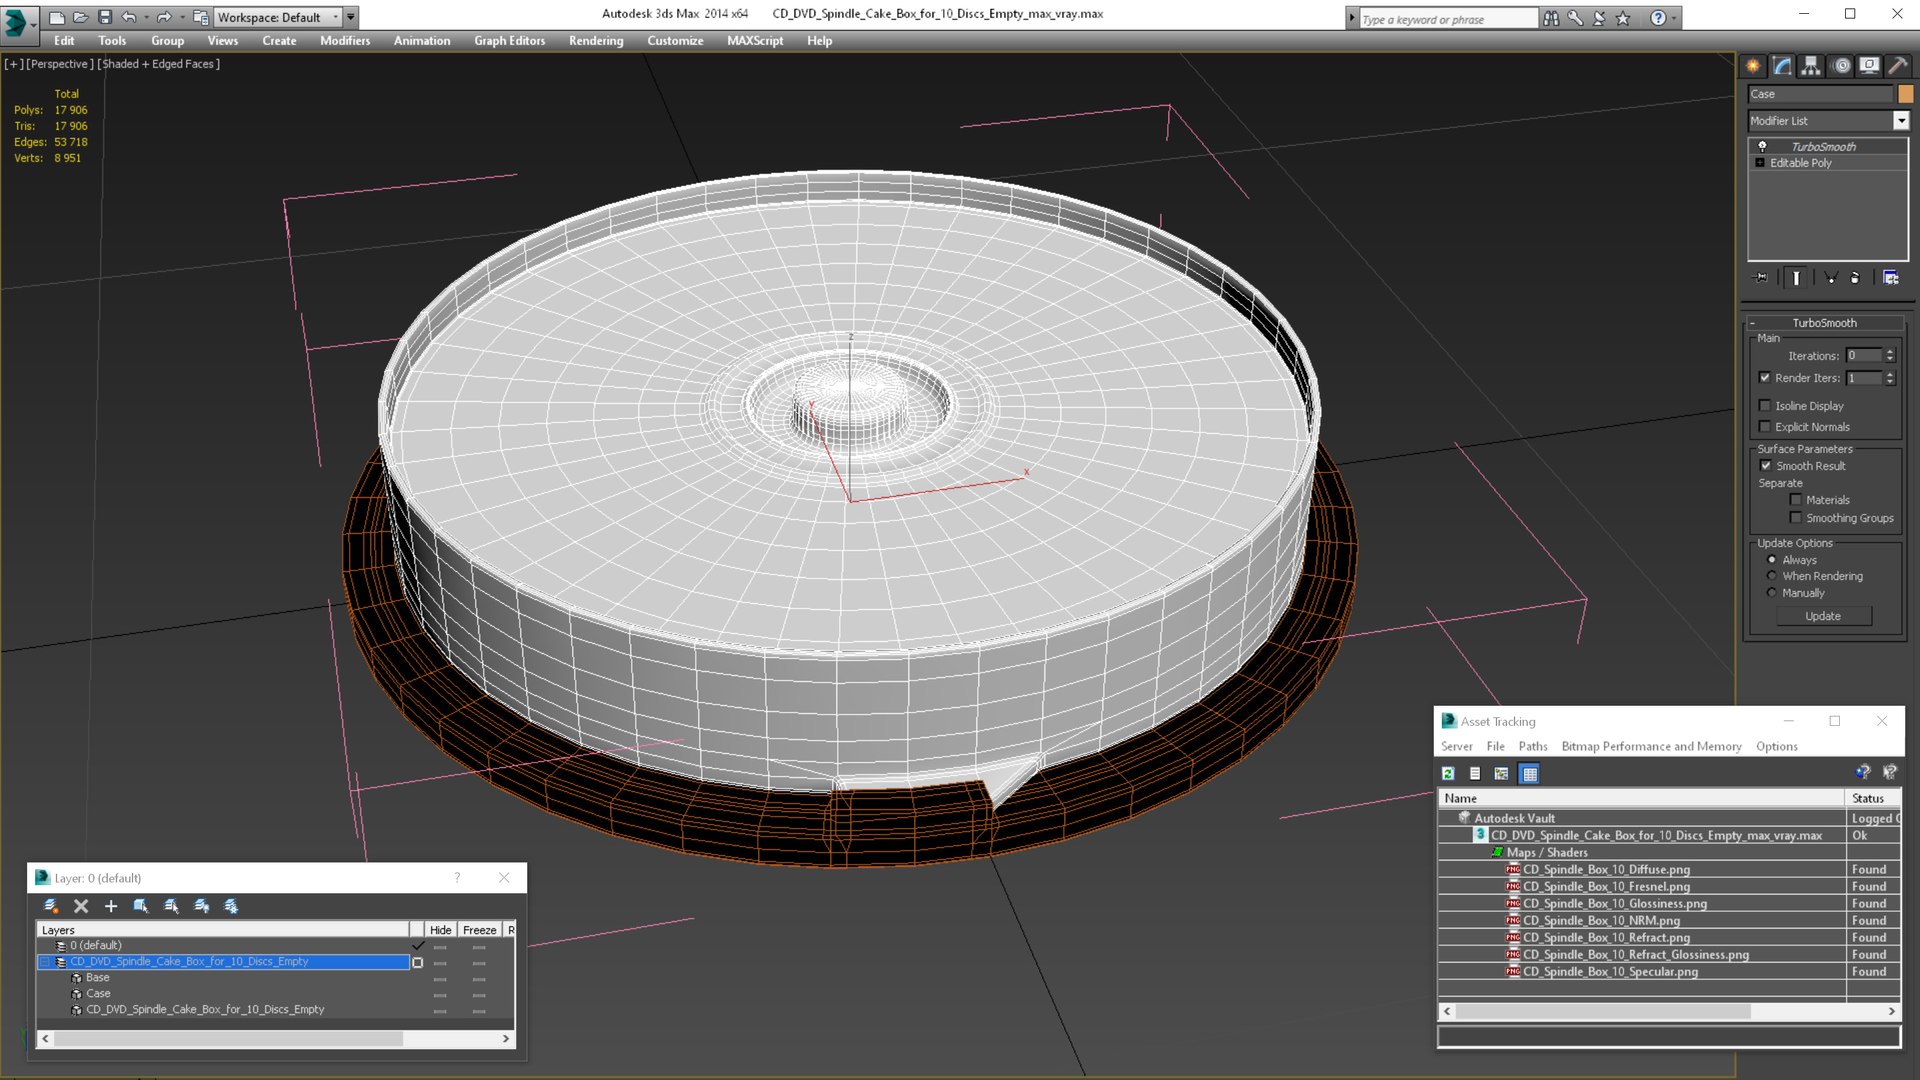1920x1080 pixels.
Task: Open the Rendering menu
Action: tap(595, 41)
